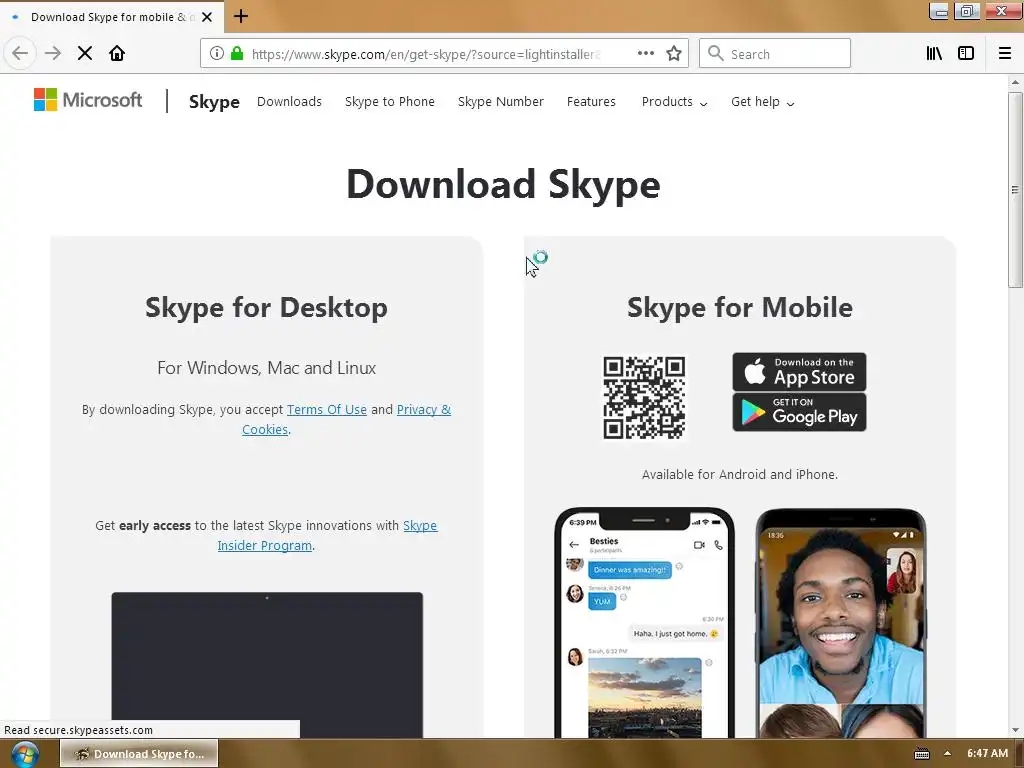Viewport: 1024px width, 768px height.
Task: Open Skype Number page
Action: tap(501, 102)
